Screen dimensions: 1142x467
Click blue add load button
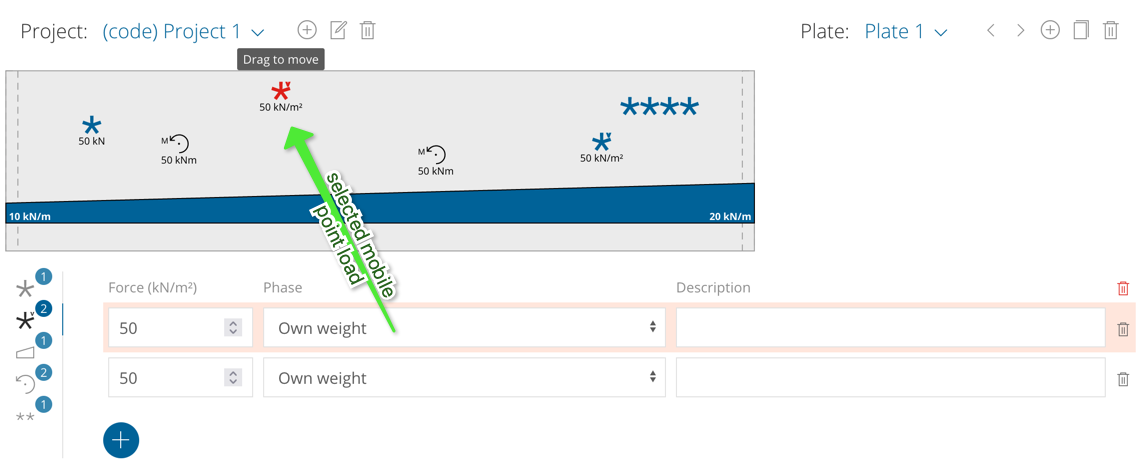(121, 440)
